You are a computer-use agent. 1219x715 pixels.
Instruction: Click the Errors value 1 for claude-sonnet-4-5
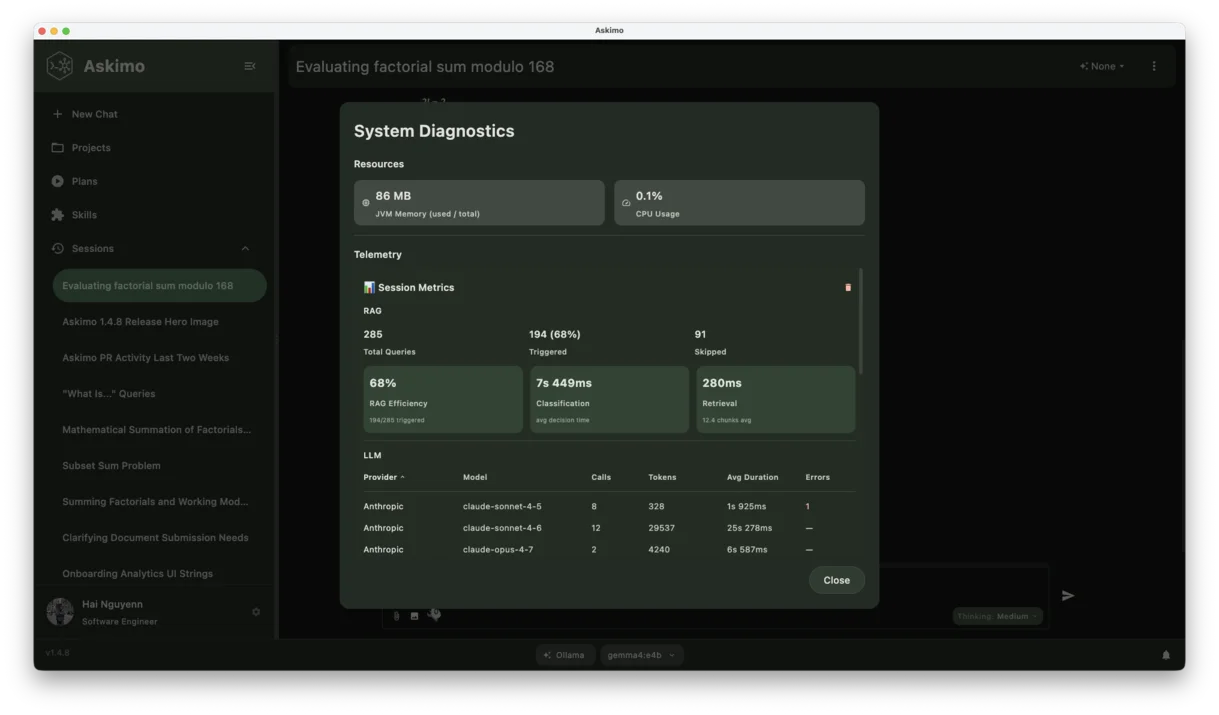pyautogui.click(x=808, y=507)
